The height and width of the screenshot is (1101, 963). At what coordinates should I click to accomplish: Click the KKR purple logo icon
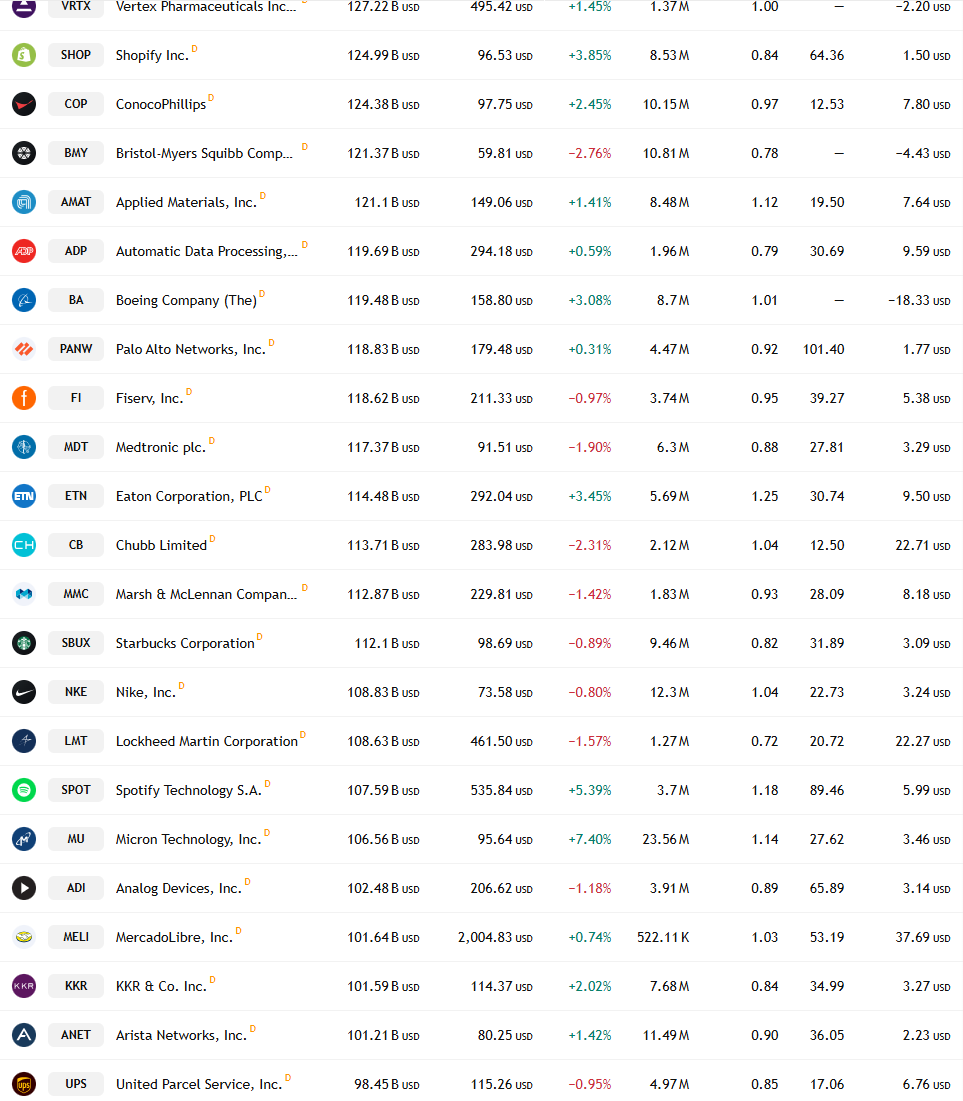[24, 986]
